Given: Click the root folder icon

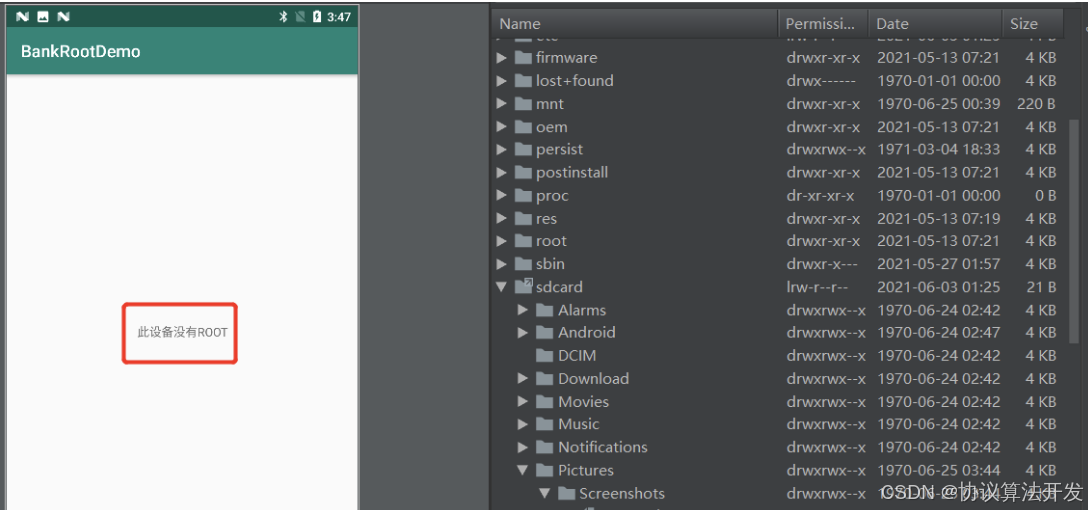Looking at the screenshot, I should point(523,241).
